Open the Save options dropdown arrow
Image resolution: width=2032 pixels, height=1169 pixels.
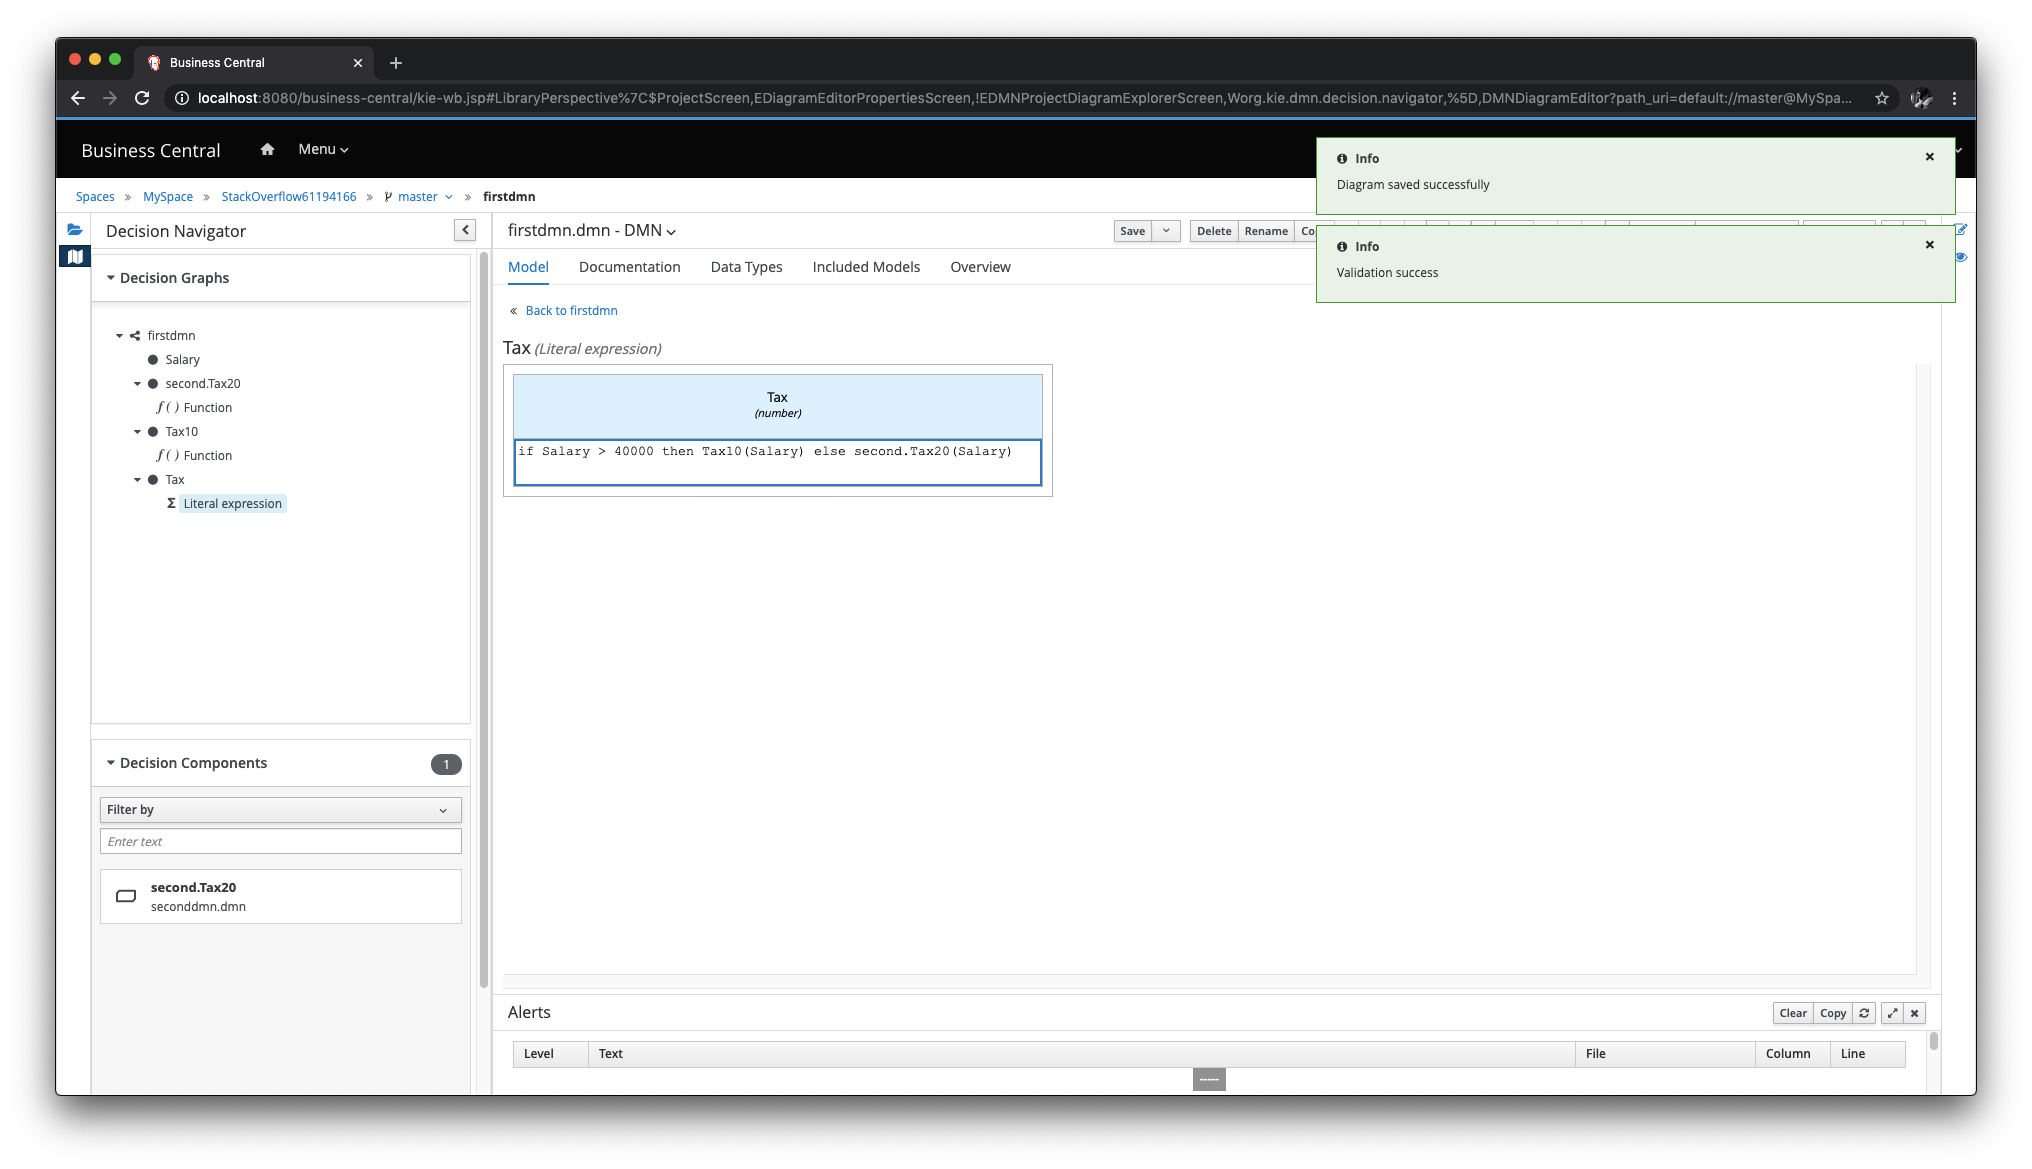point(1166,231)
